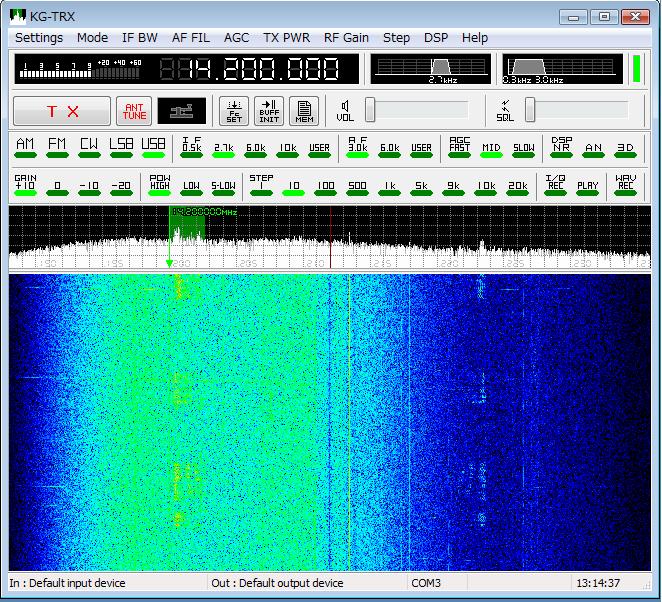Click the ANT TUNE icon button
The width and height of the screenshot is (662, 602).
pos(135,111)
